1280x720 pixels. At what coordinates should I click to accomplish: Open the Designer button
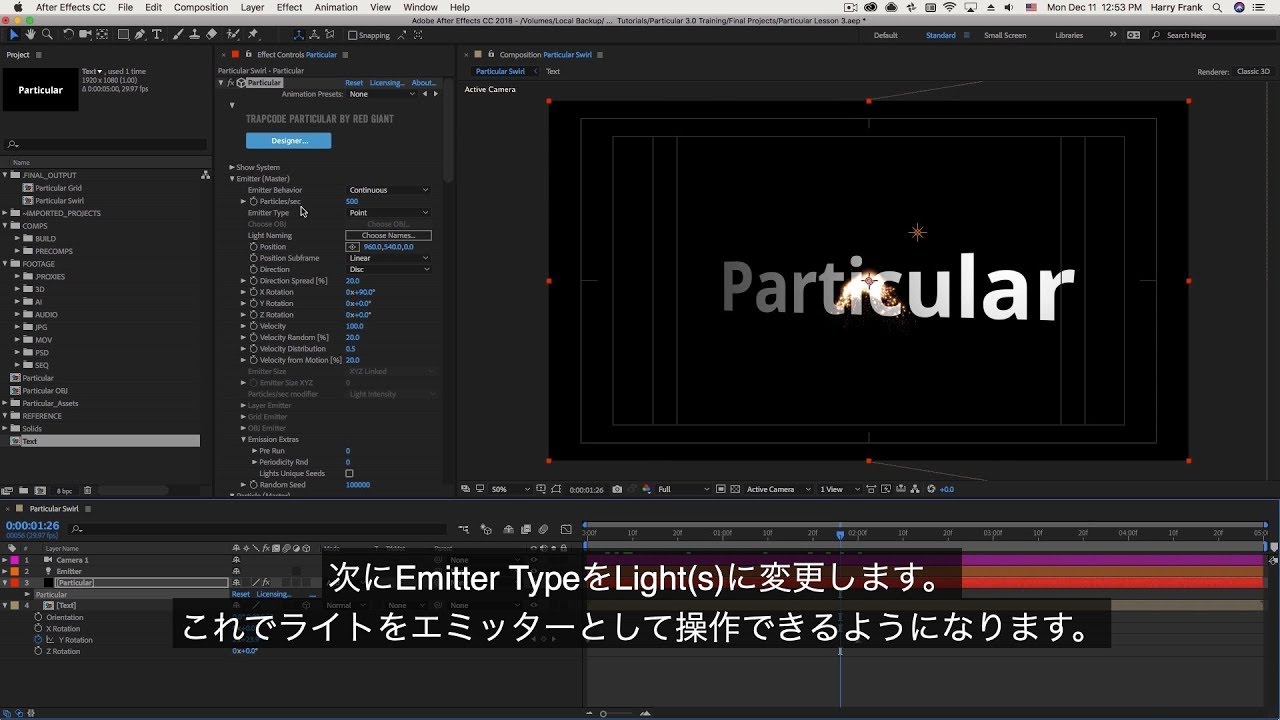tap(288, 141)
